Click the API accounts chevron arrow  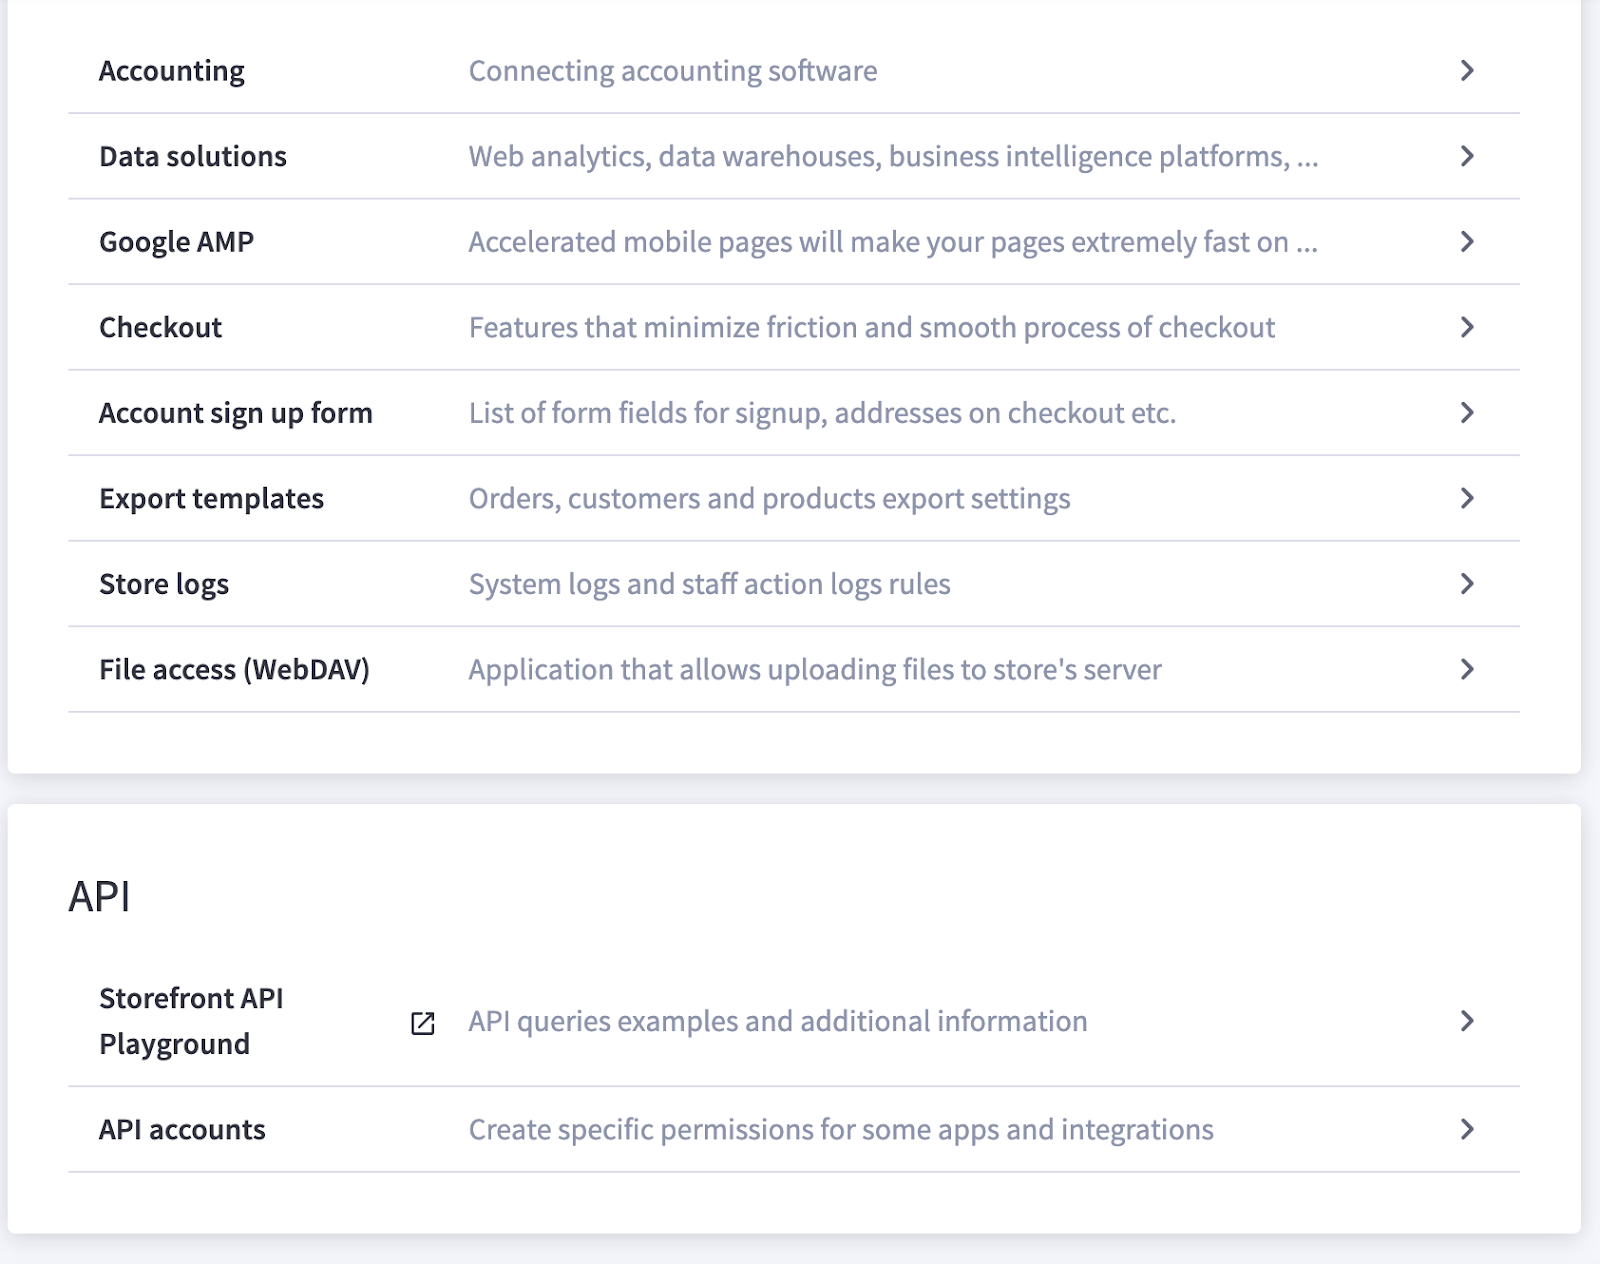(x=1467, y=1129)
